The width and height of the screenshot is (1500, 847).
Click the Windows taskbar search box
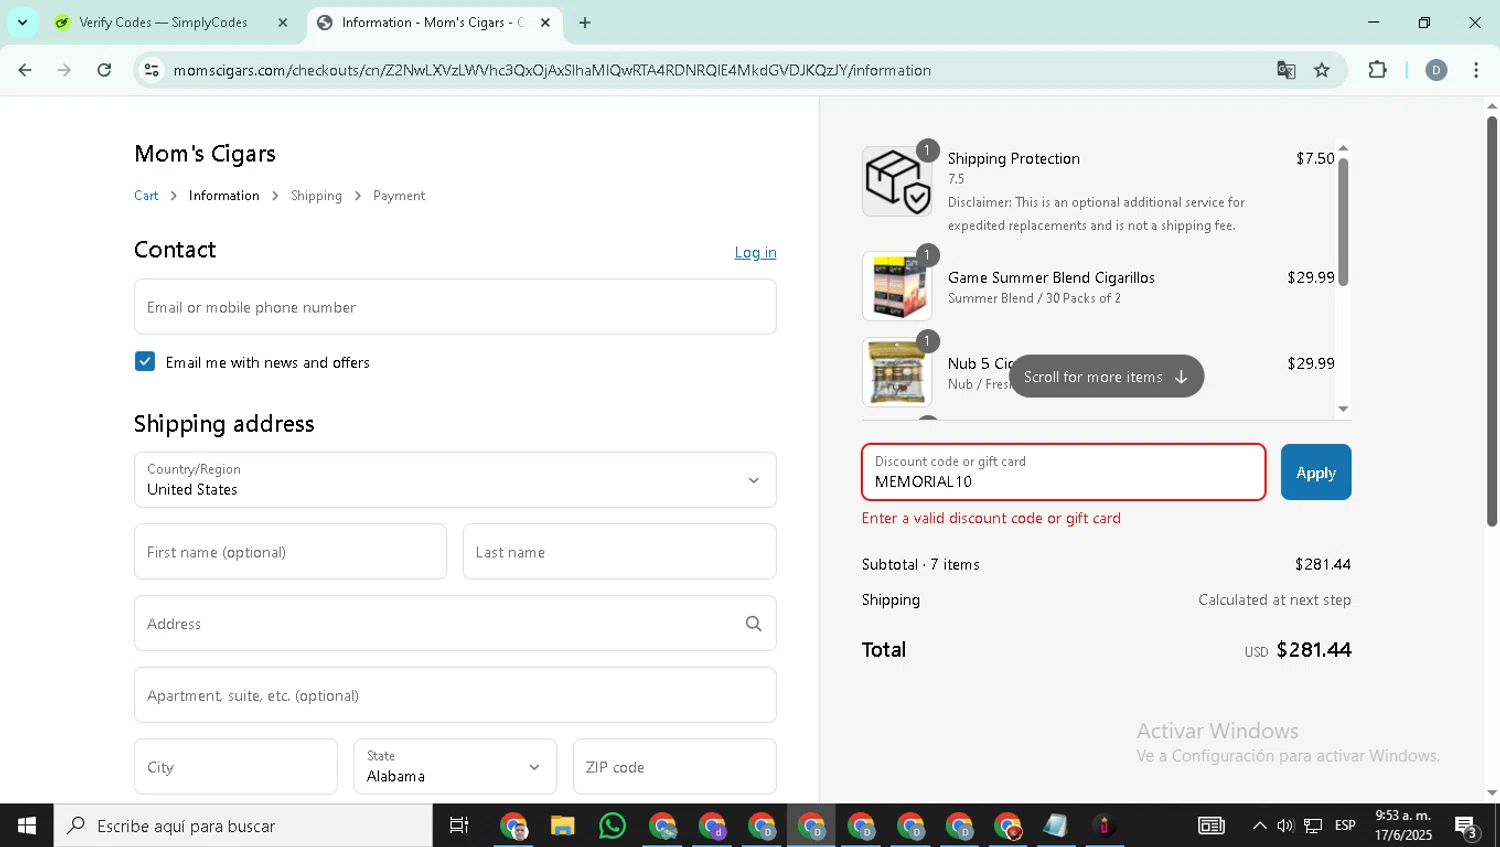243,826
